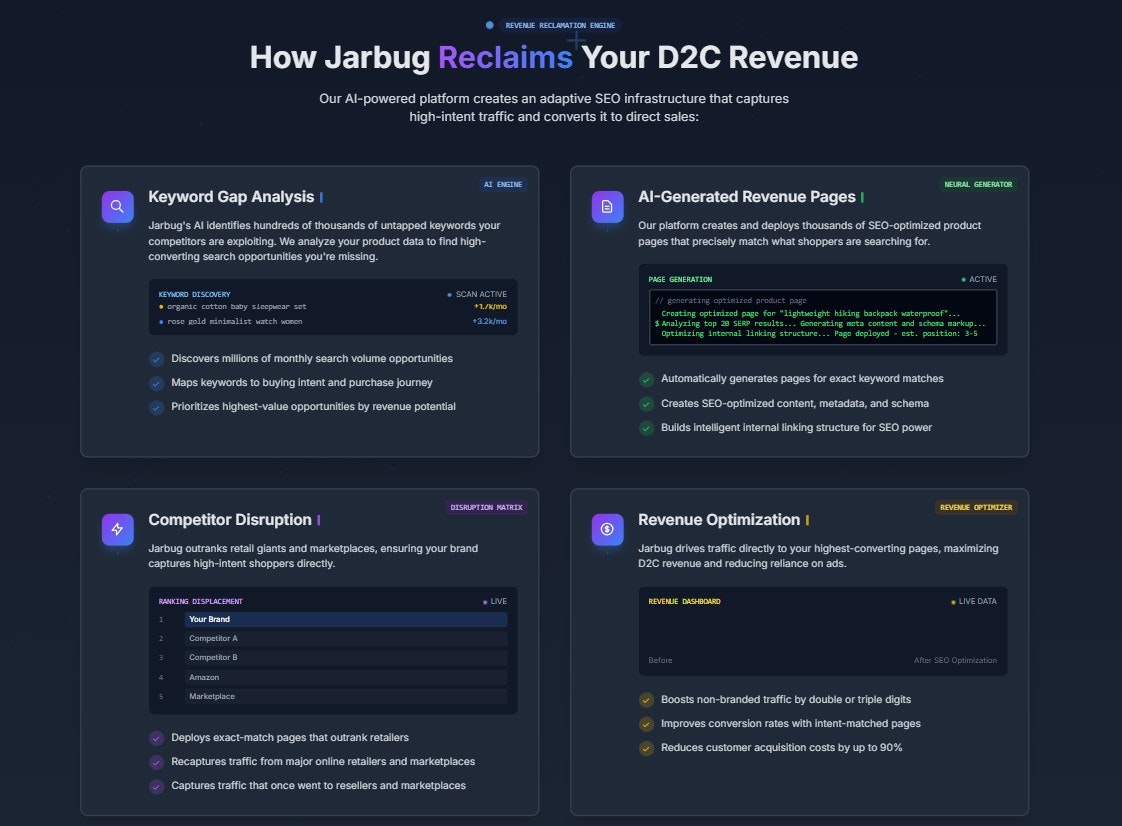Click the blue dot before Revenue Reclamation Engine
The width and height of the screenshot is (1122, 826).
(x=489, y=25)
